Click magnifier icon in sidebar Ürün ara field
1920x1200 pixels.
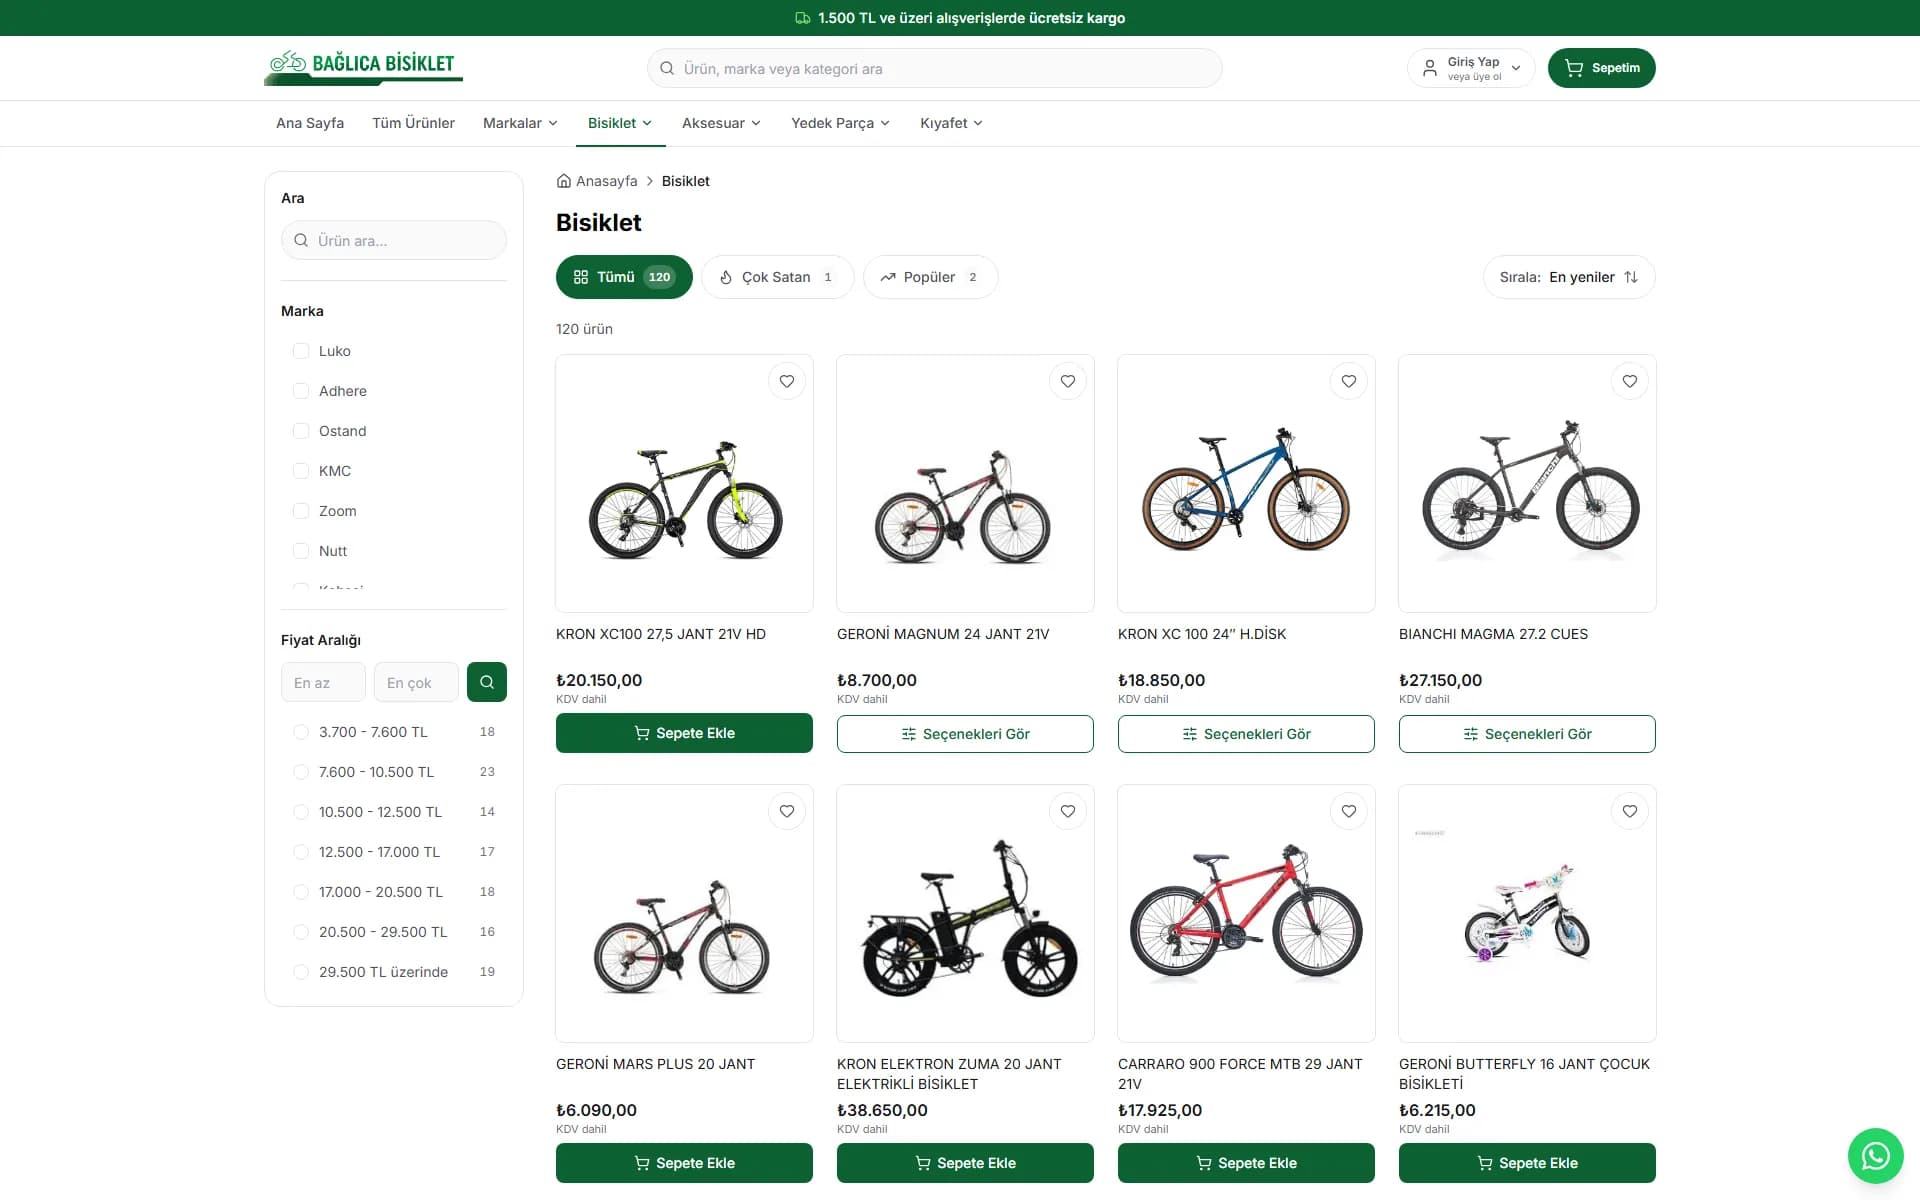point(301,240)
